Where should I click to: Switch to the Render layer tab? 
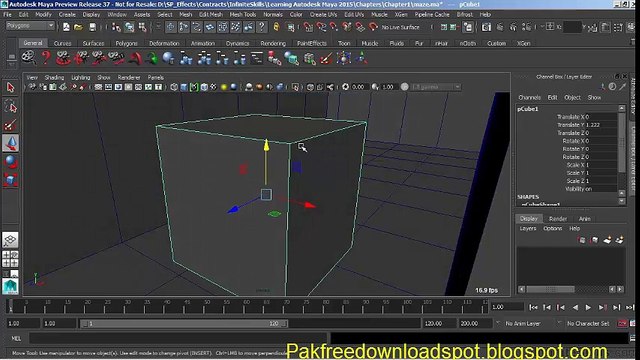(x=558, y=219)
